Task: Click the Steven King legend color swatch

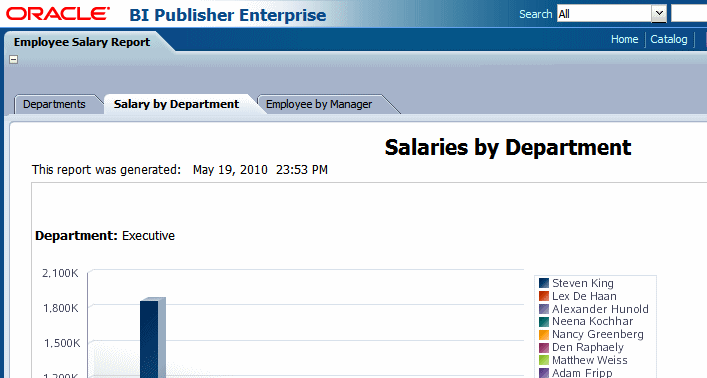Action: pyautogui.click(x=544, y=283)
